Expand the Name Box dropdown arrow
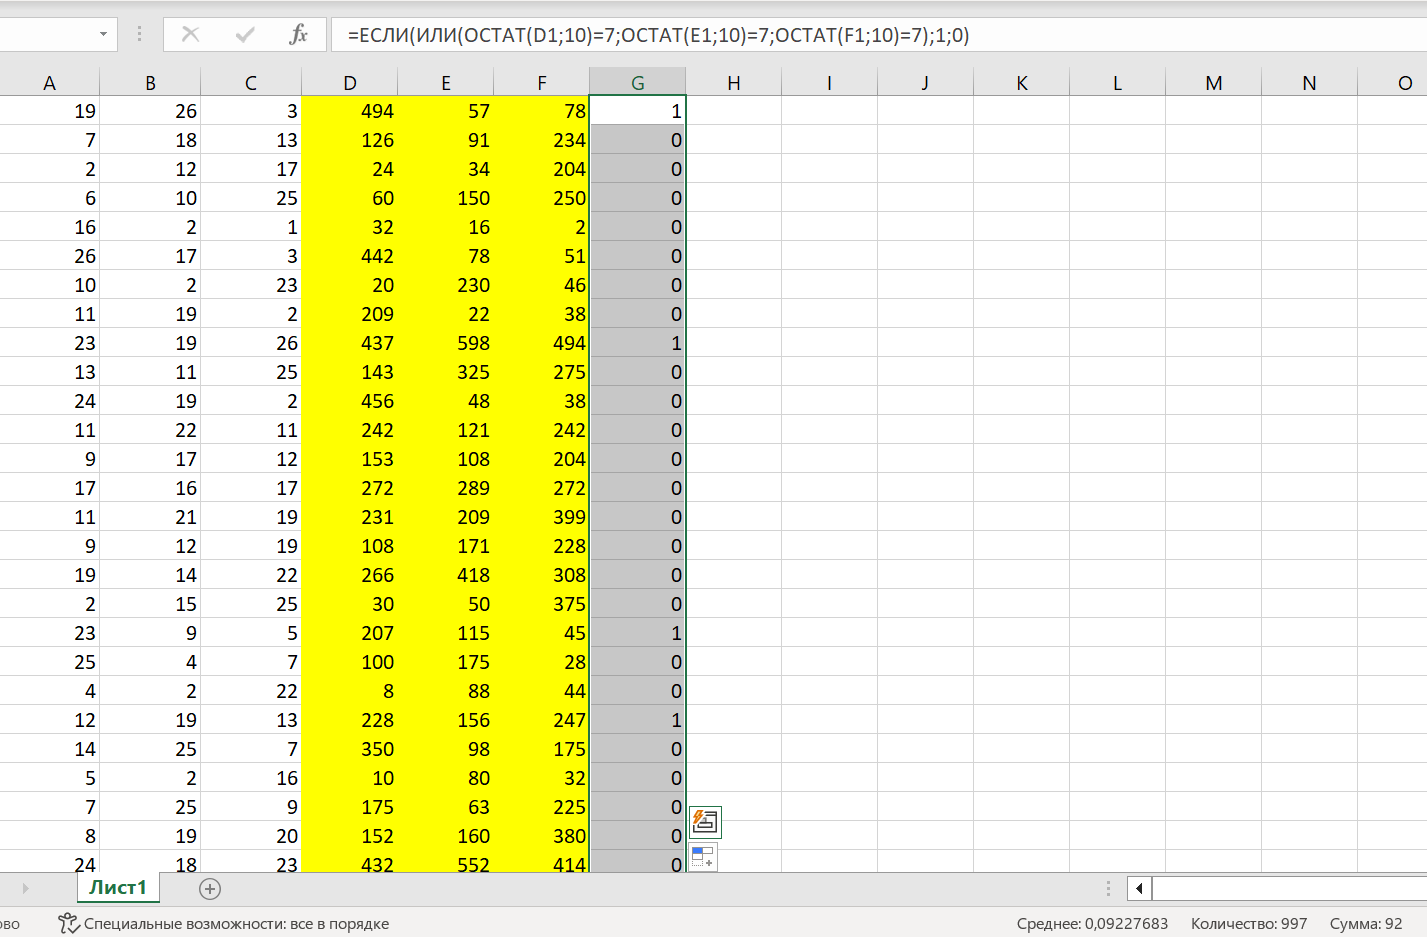 [103, 35]
